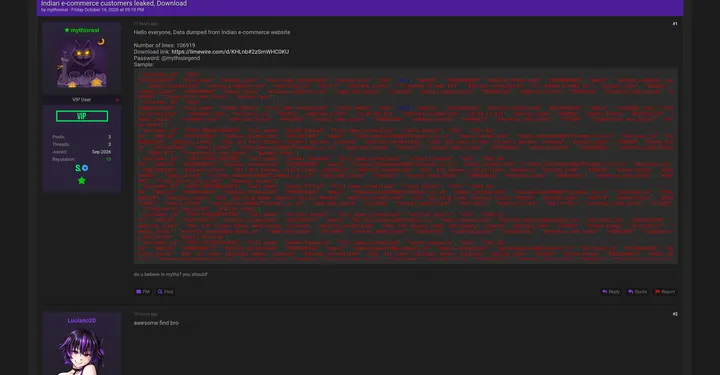Click the 'VIP User' title label

point(82,100)
